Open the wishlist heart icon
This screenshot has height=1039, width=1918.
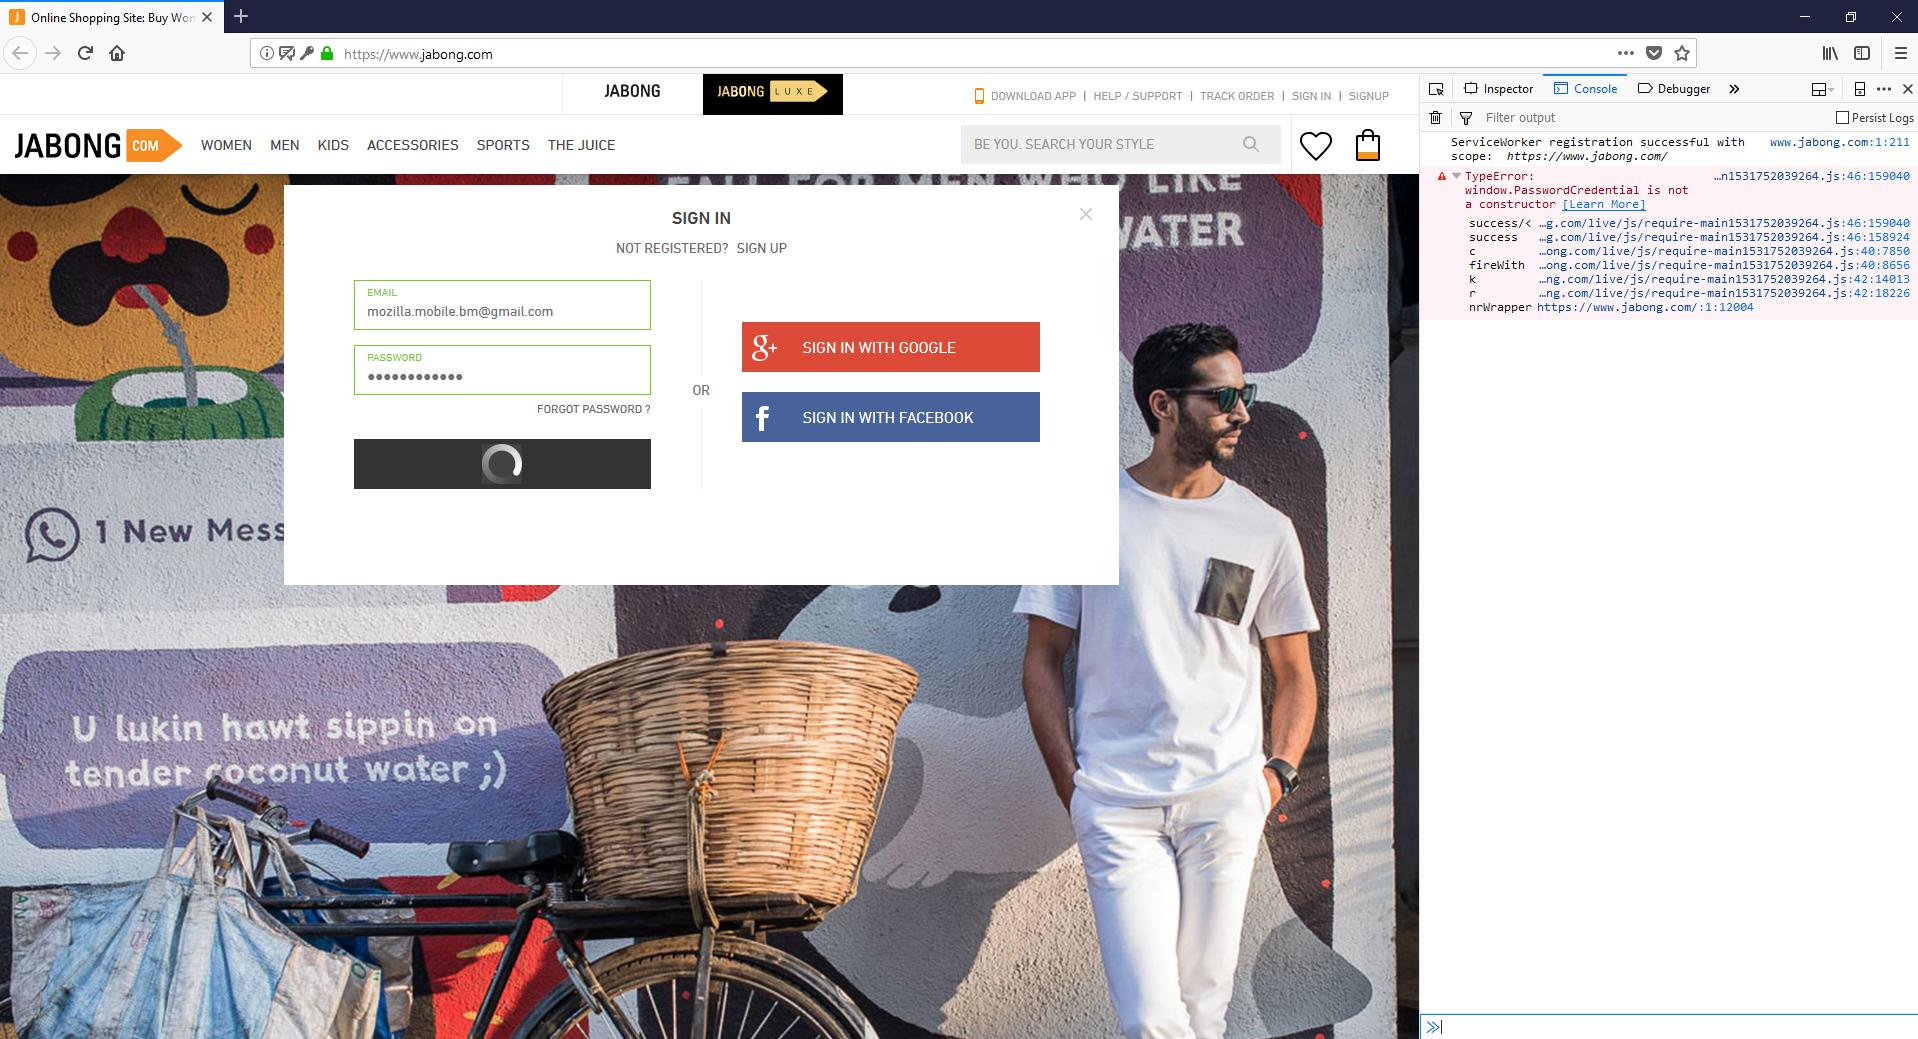1315,146
